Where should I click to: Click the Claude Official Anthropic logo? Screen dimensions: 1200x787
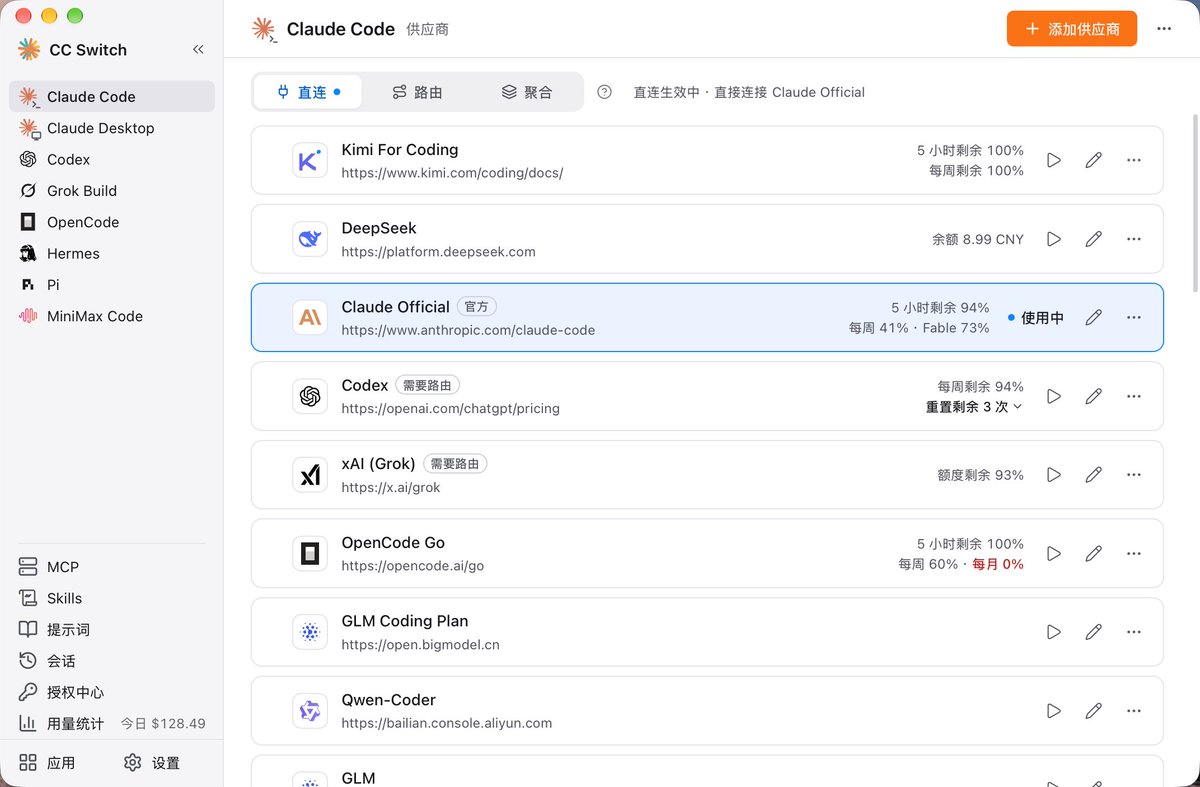(x=310, y=317)
